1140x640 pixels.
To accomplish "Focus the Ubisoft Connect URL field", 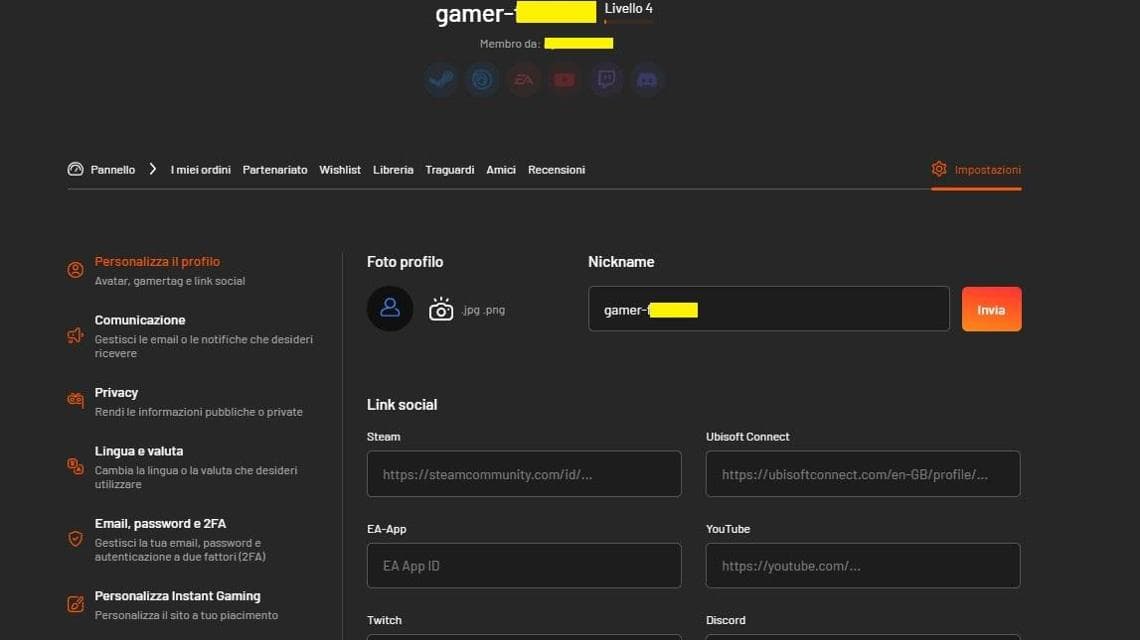I will [863, 474].
